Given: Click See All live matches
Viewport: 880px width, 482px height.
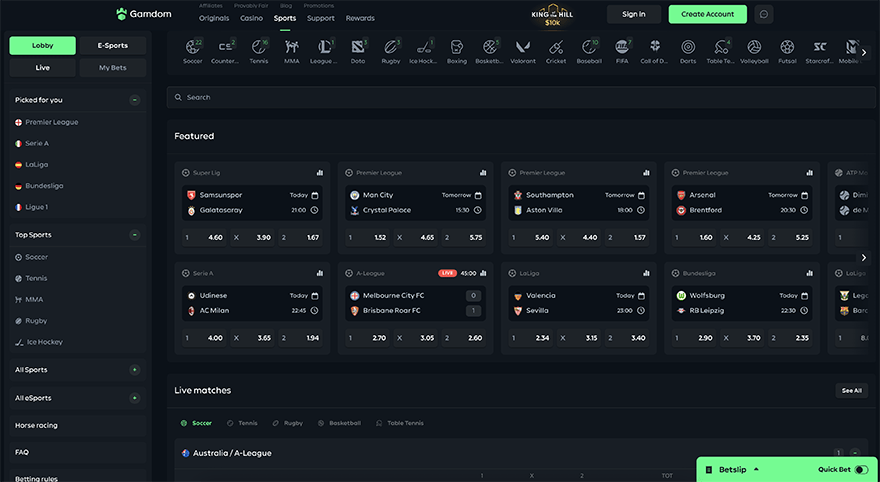Looking at the screenshot, I should point(851,391).
